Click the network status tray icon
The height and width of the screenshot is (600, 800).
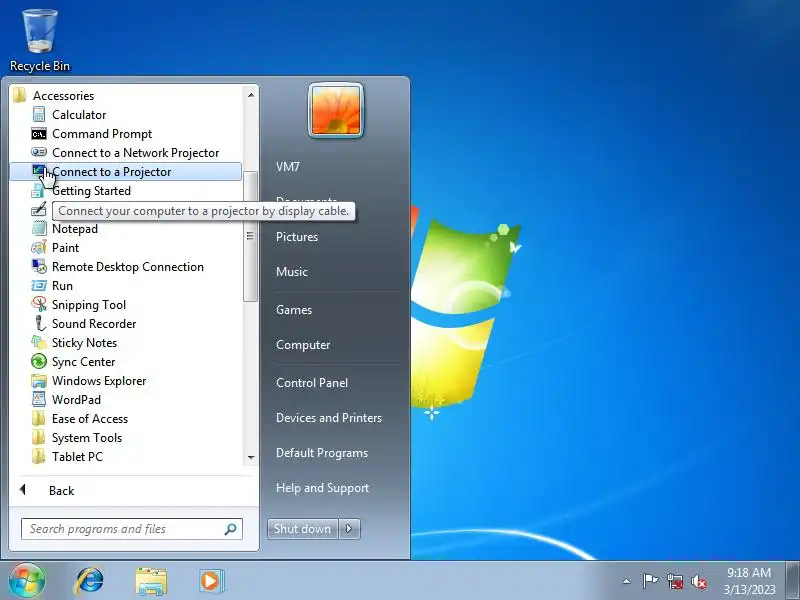pos(675,581)
